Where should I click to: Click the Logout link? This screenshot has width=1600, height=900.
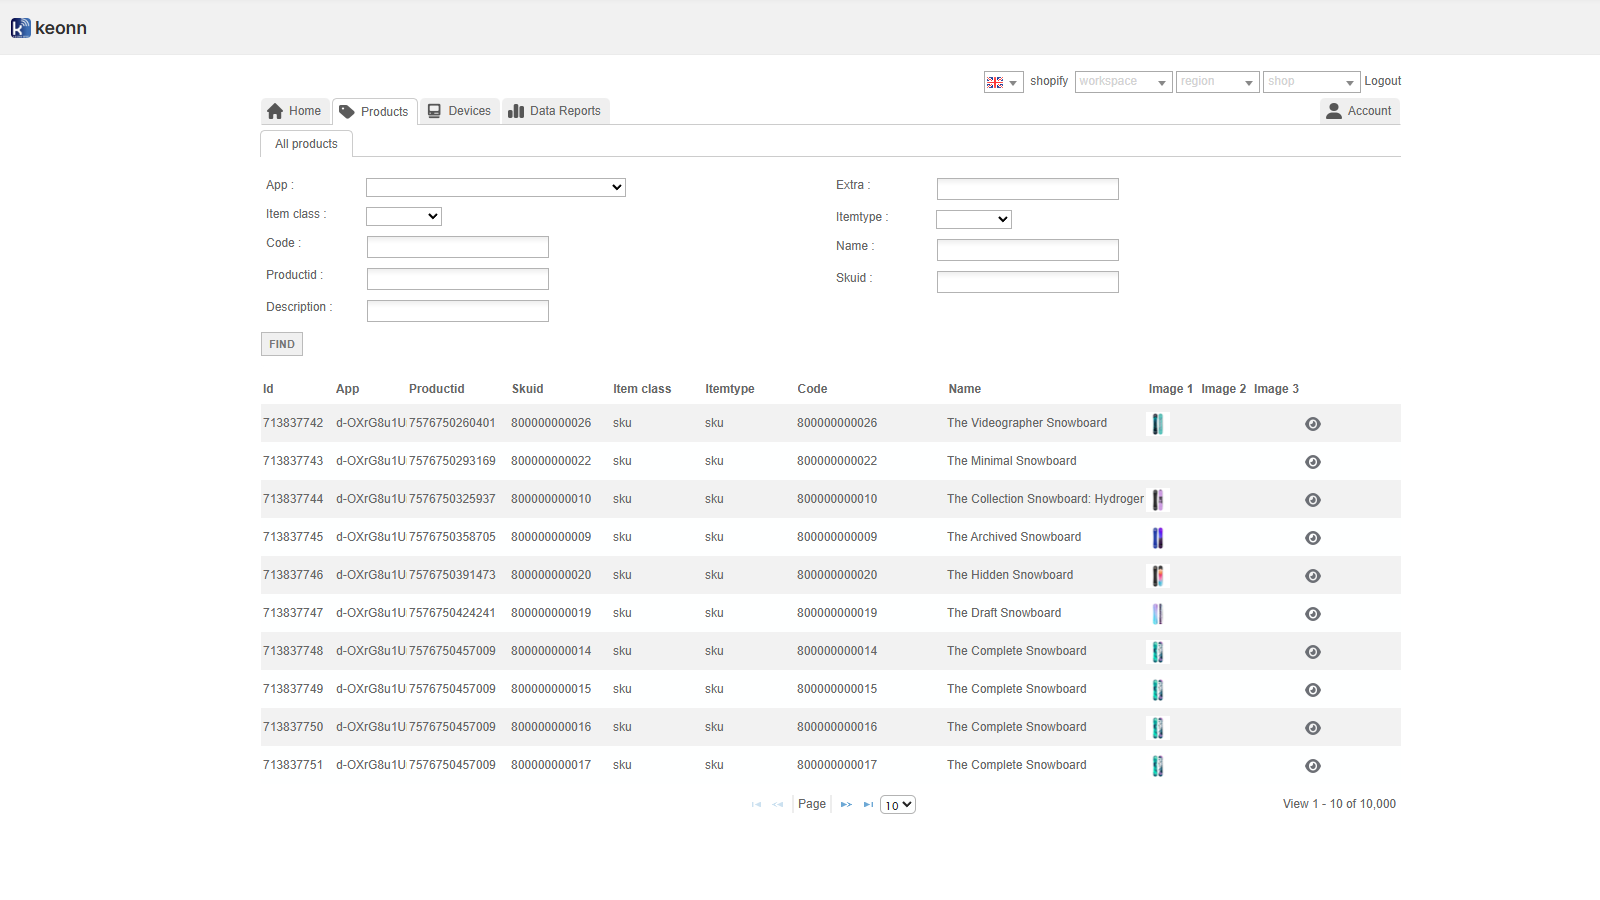pyautogui.click(x=1382, y=81)
